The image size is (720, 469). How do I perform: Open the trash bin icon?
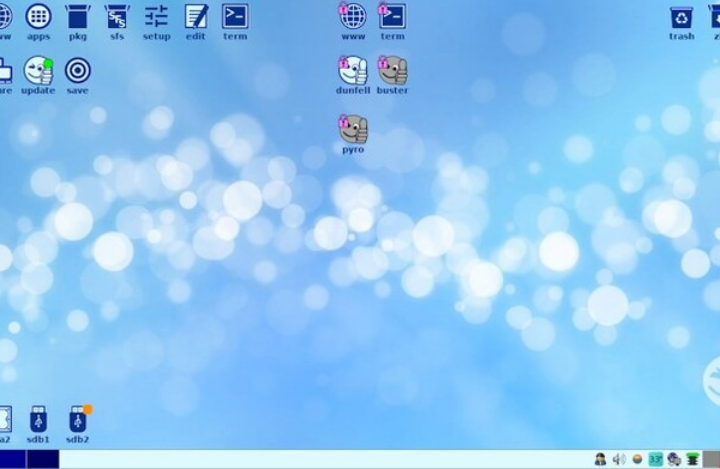[681, 17]
